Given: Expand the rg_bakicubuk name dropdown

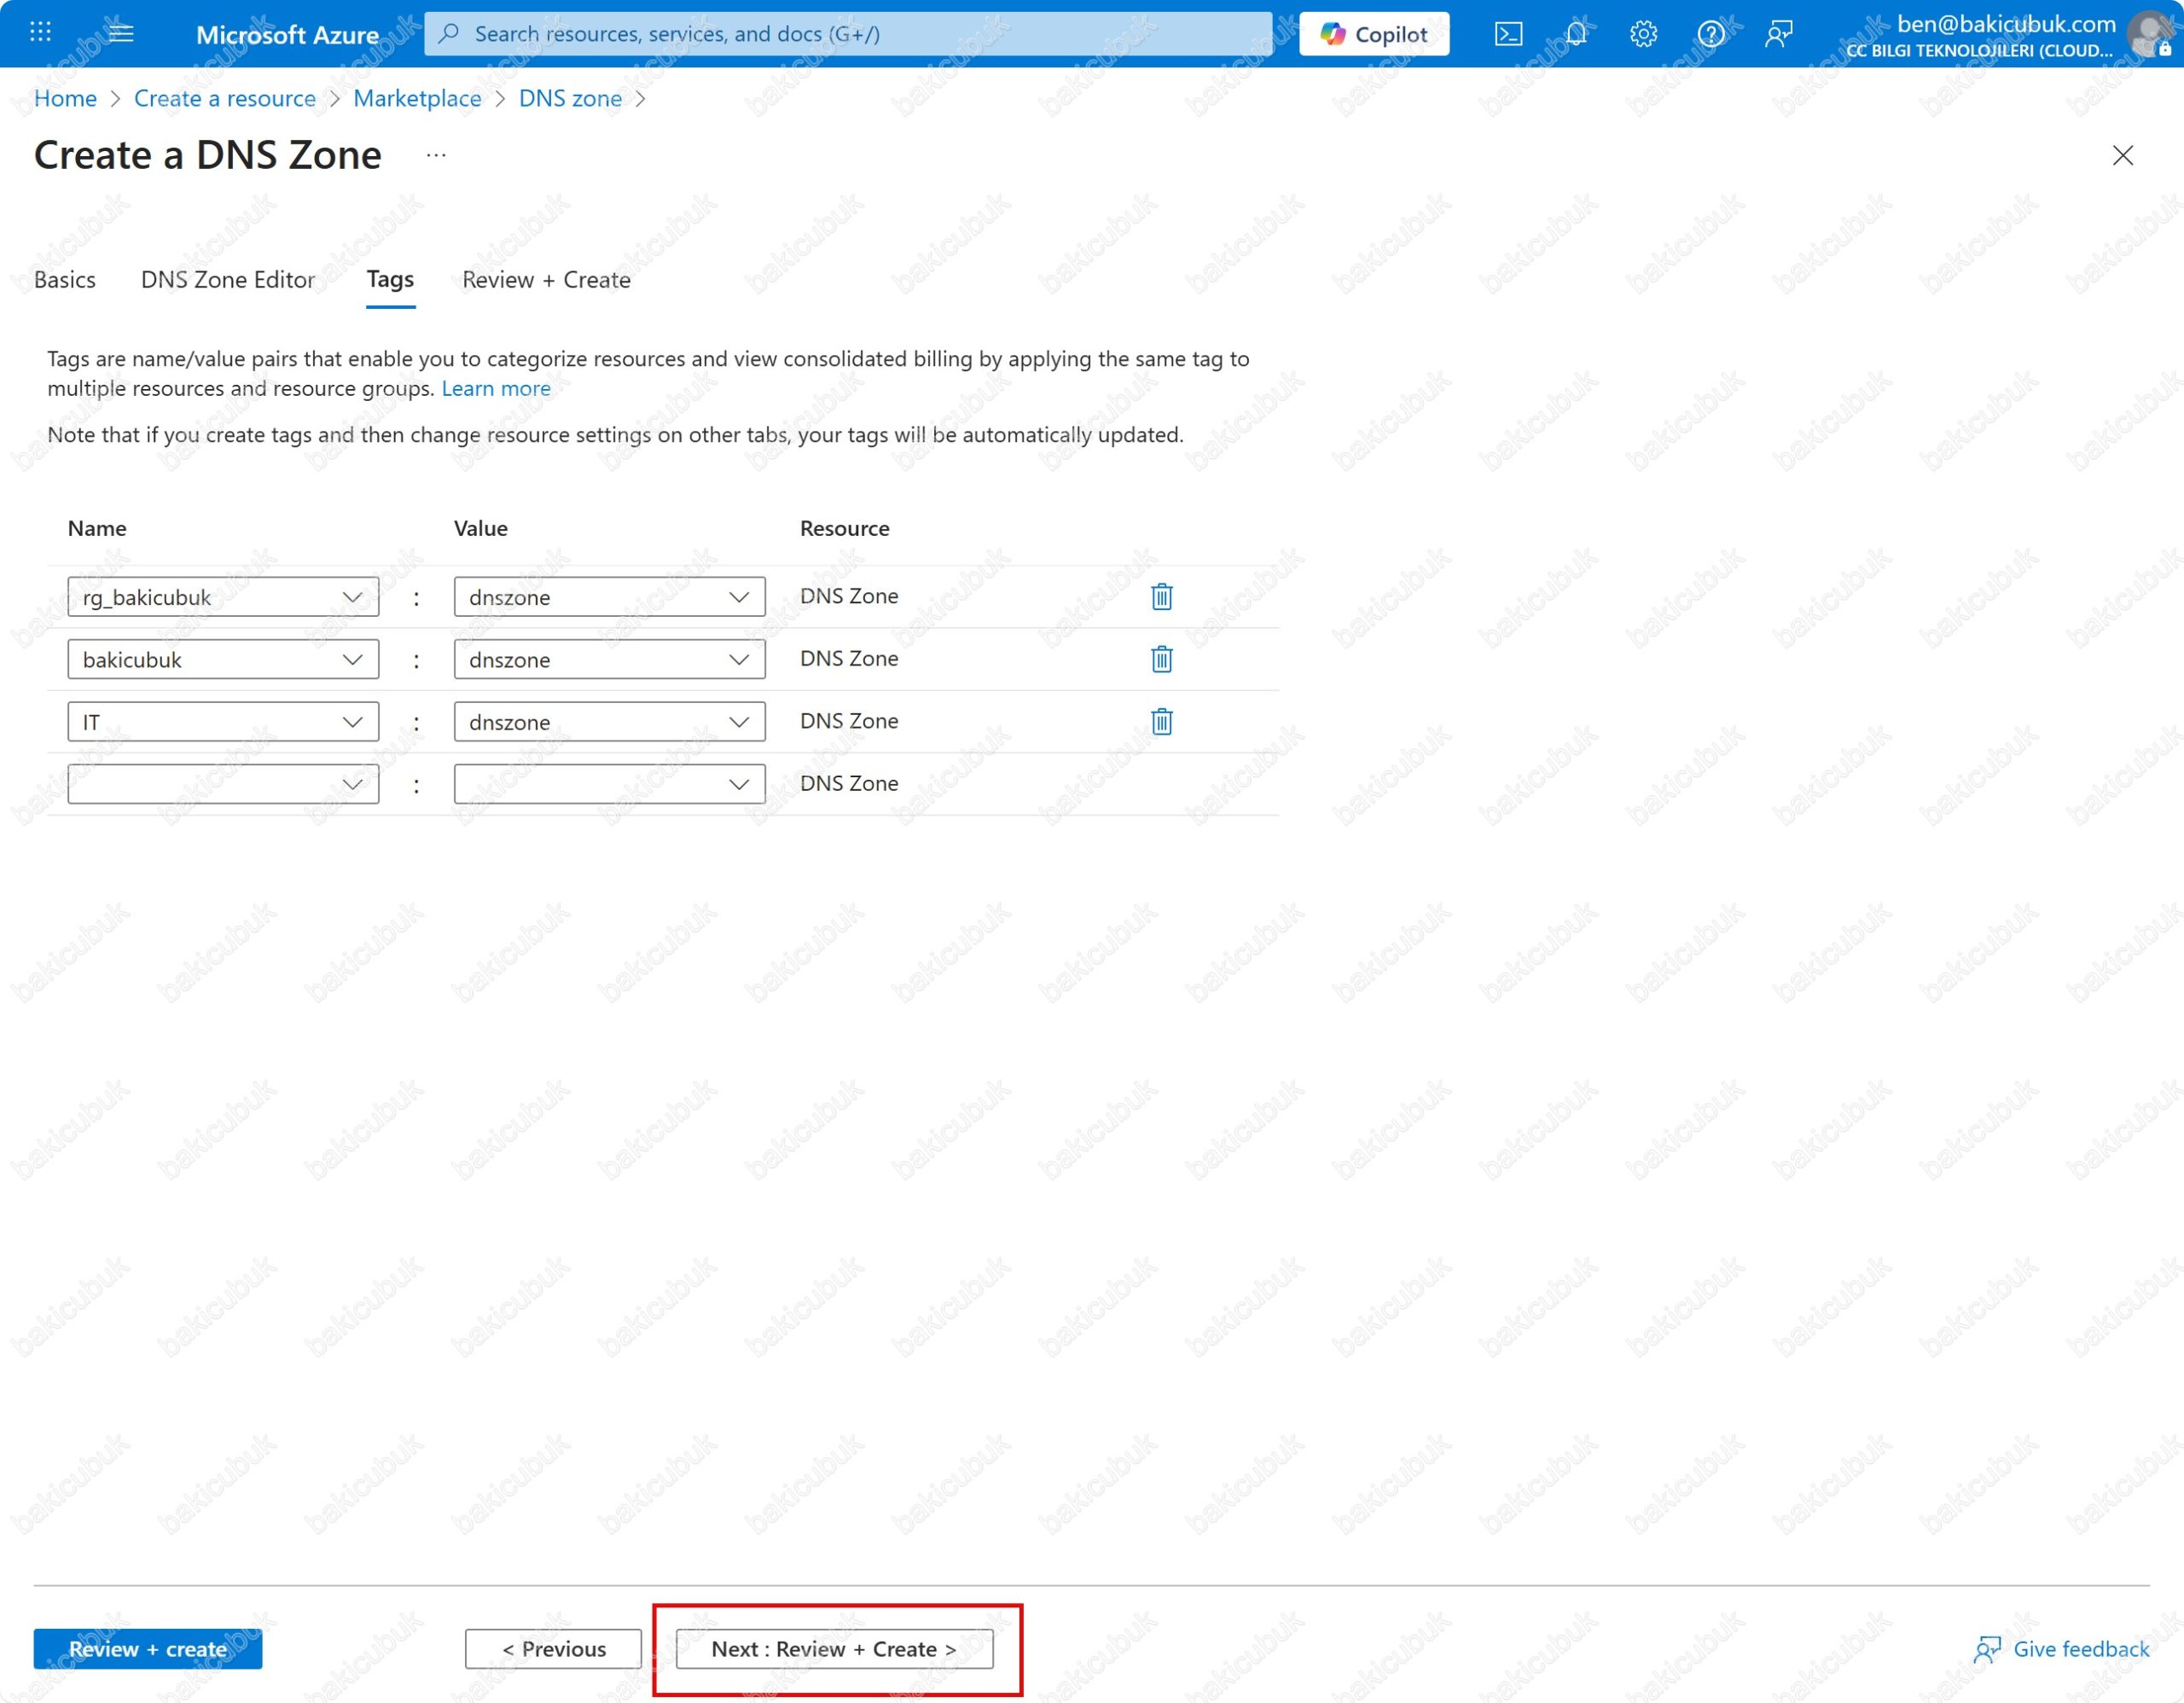Looking at the screenshot, I should pyautogui.click(x=352, y=597).
